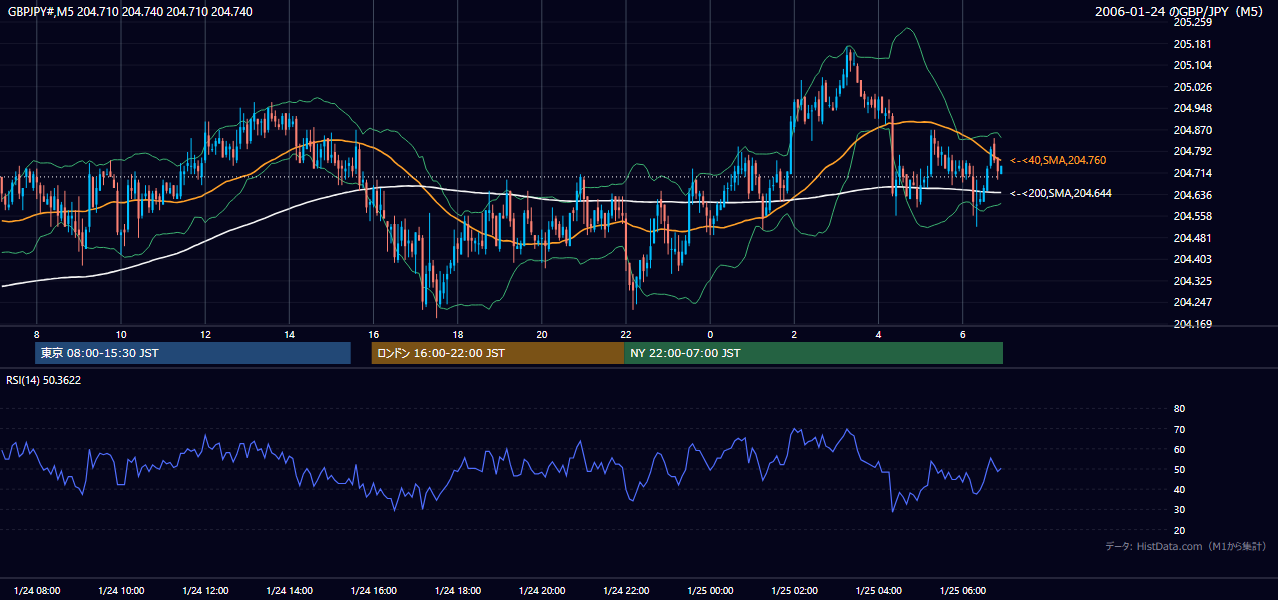
Task: Click the bottom time label 1/25 04:00
Action: tap(879, 590)
